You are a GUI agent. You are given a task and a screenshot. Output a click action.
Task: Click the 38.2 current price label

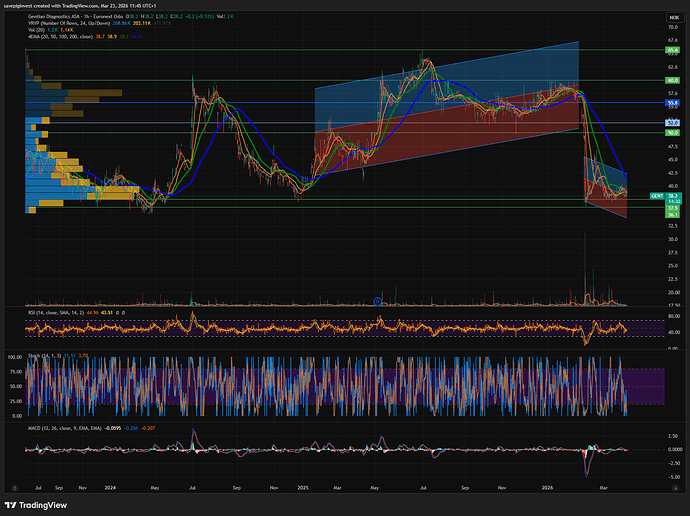[x=673, y=195]
